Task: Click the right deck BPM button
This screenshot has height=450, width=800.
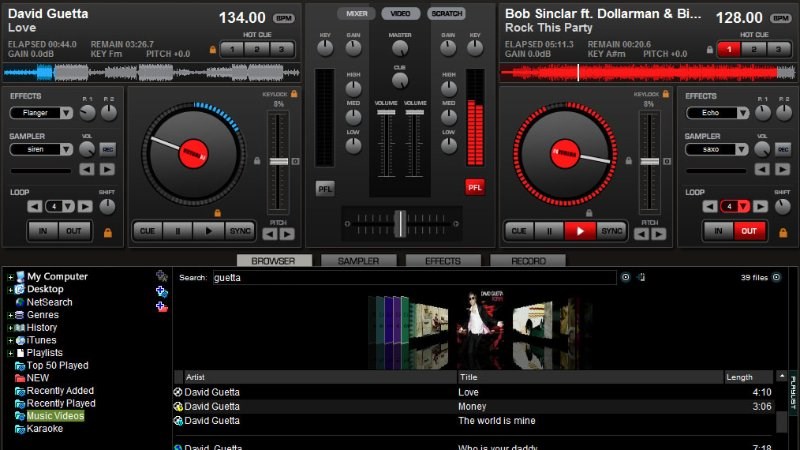Action: (781, 18)
